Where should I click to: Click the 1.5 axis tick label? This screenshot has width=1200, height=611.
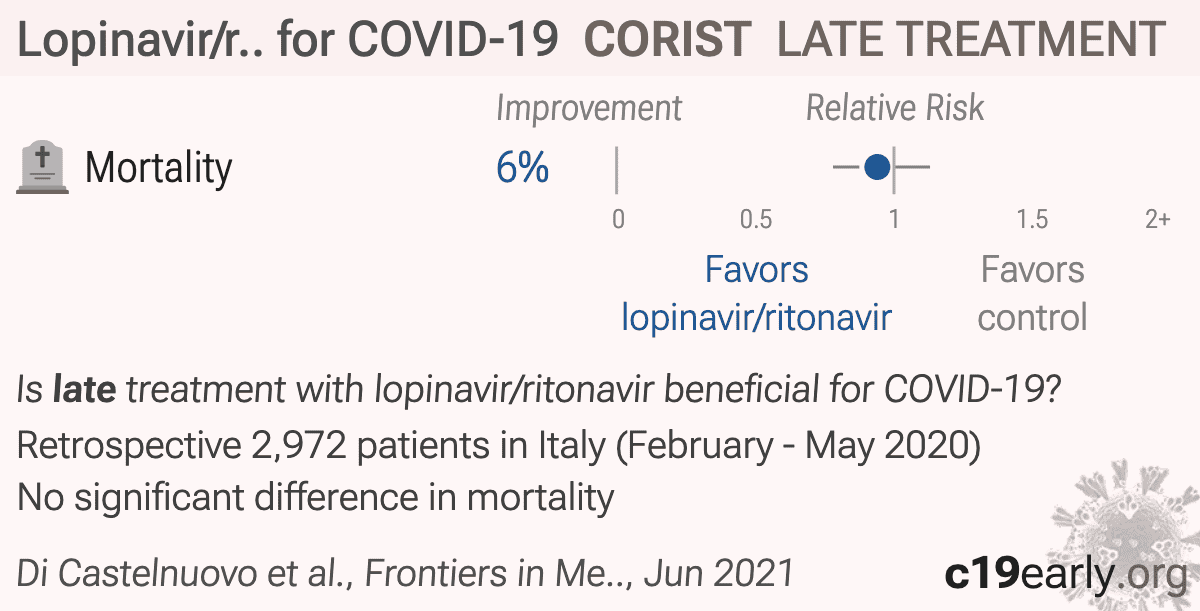(x=1032, y=219)
